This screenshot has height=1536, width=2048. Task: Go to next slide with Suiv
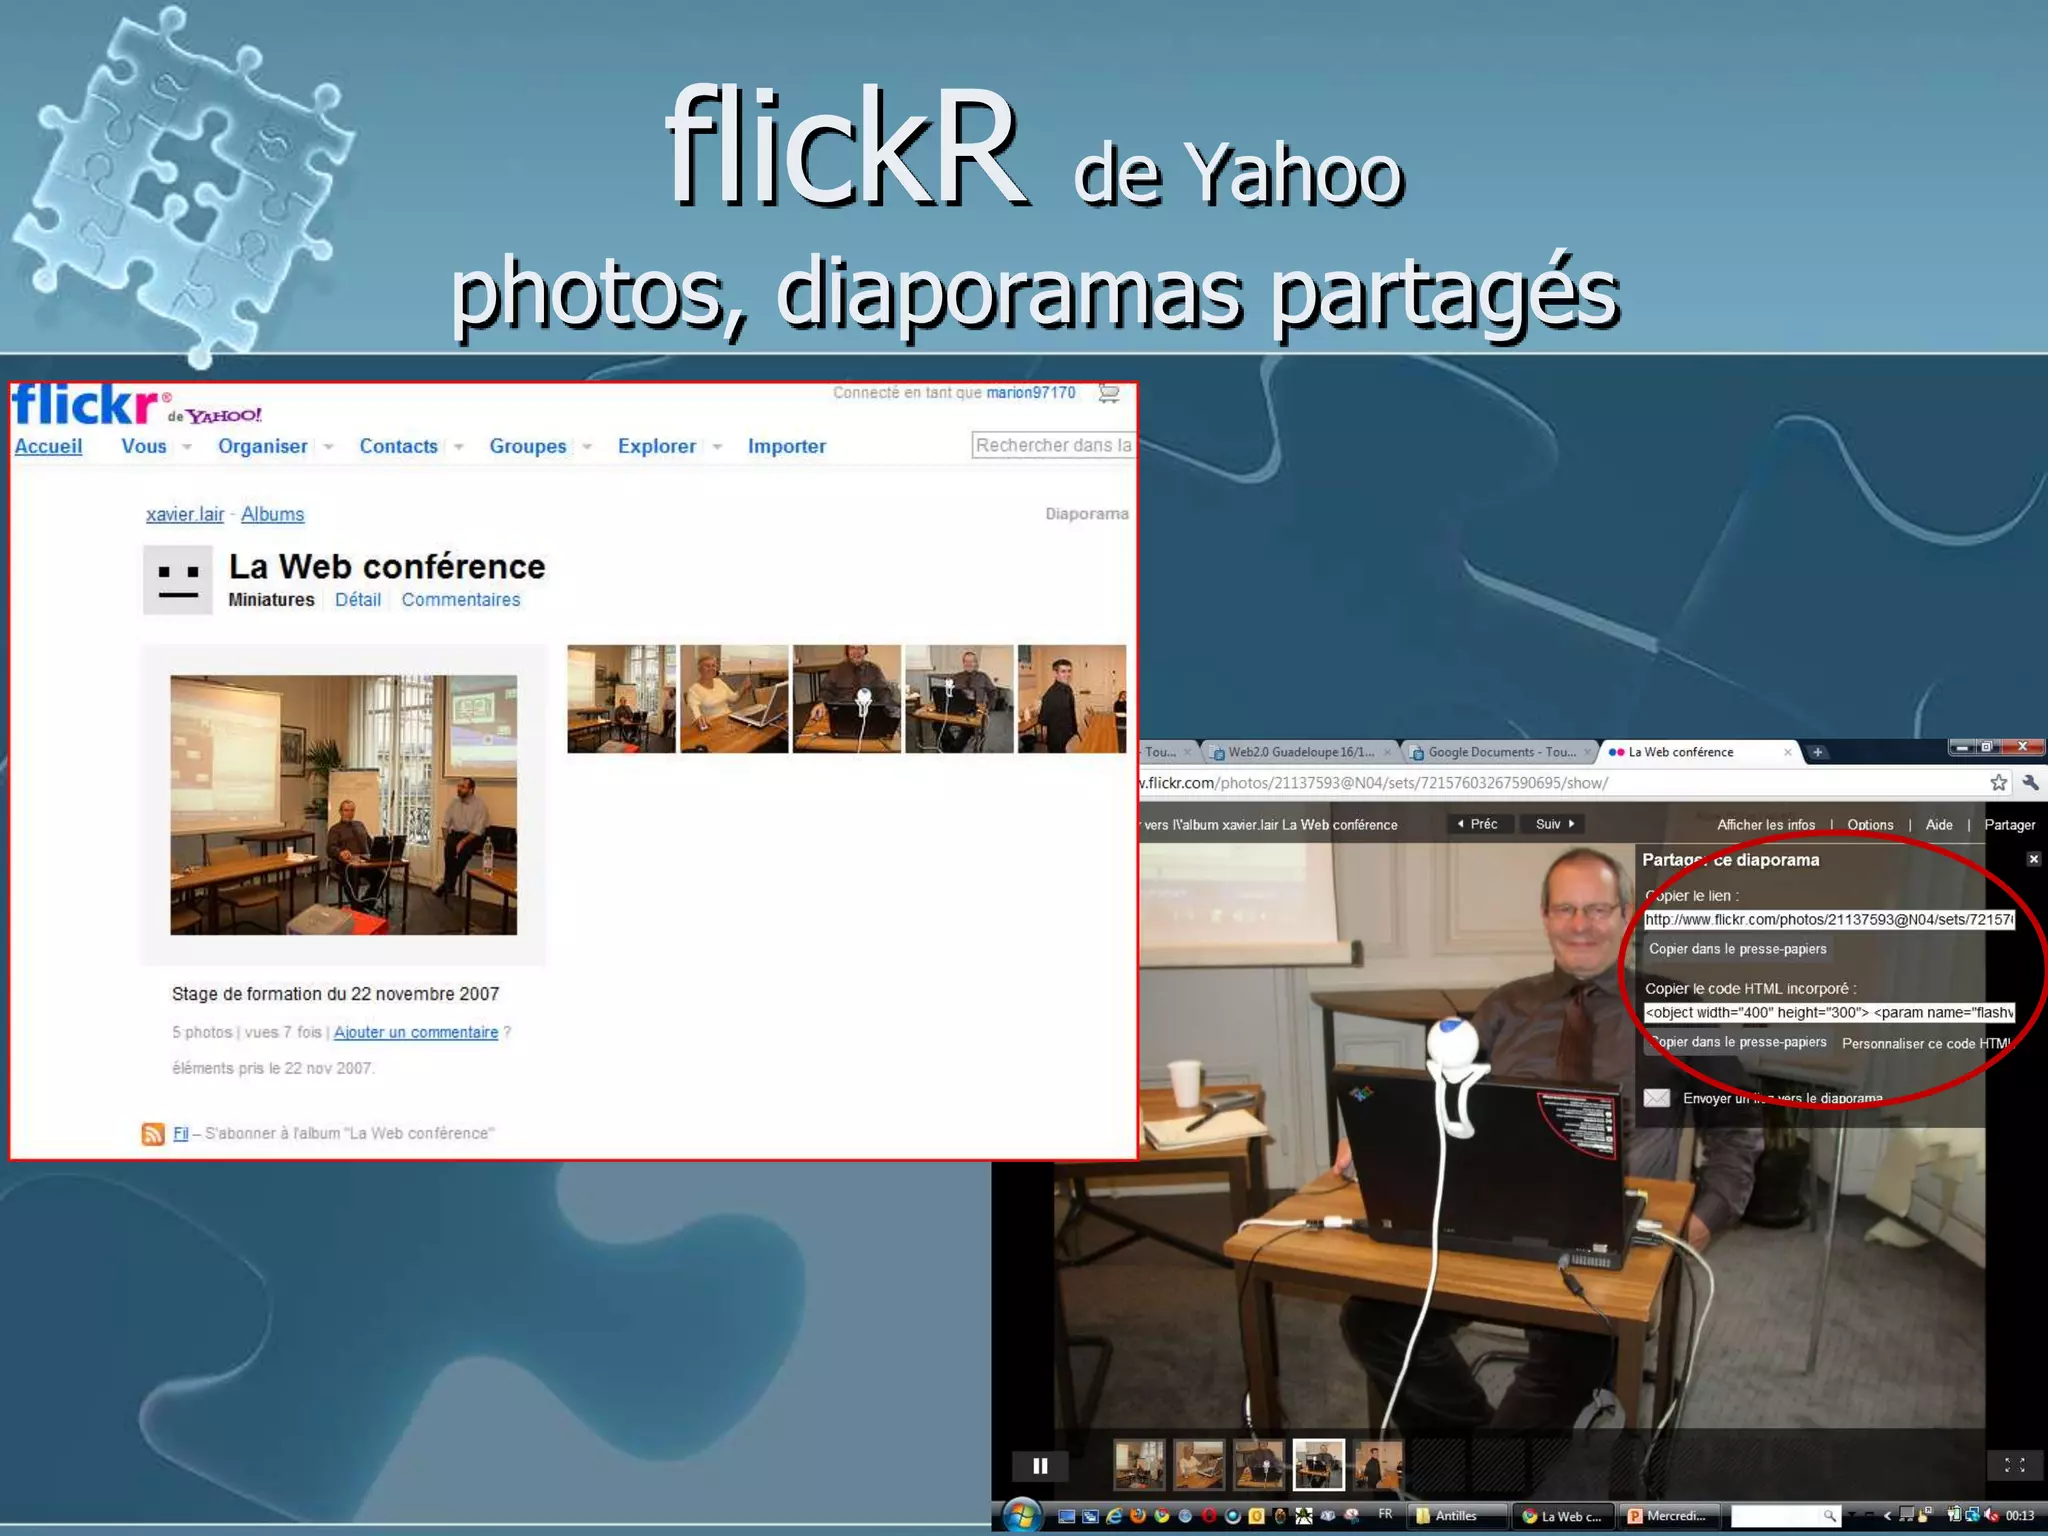click(x=1555, y=824)
